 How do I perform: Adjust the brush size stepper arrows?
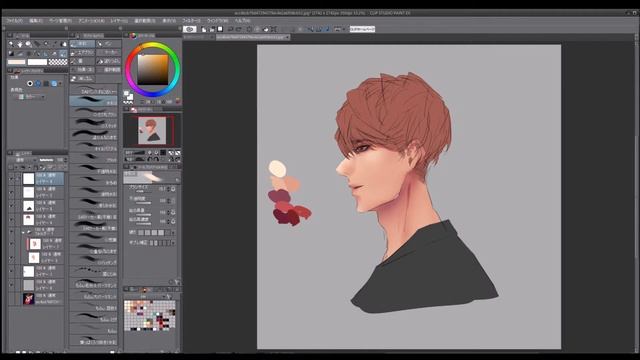click(x=169, y=189)
